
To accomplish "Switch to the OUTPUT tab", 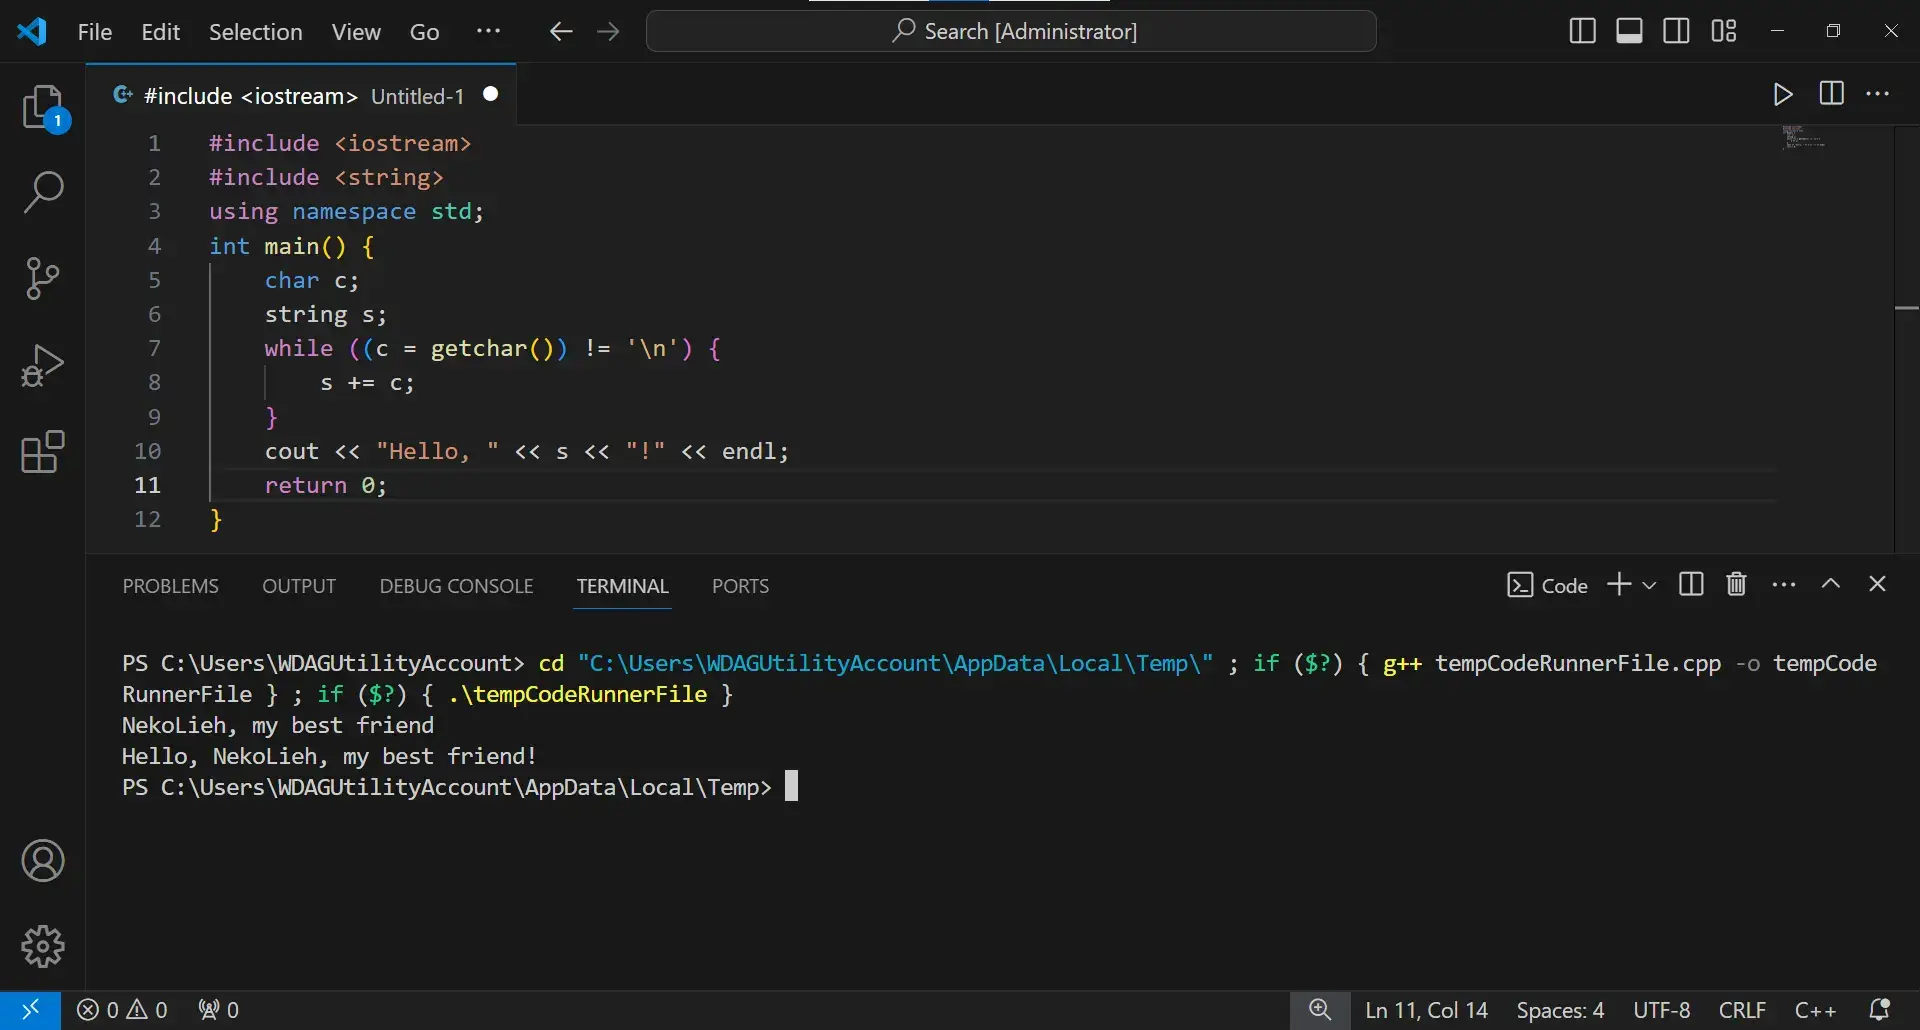I will tap(299, 586).
